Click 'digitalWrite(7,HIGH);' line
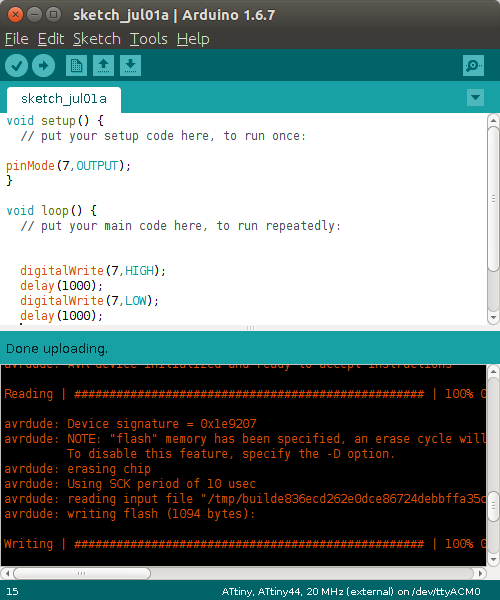 (93, 271)
